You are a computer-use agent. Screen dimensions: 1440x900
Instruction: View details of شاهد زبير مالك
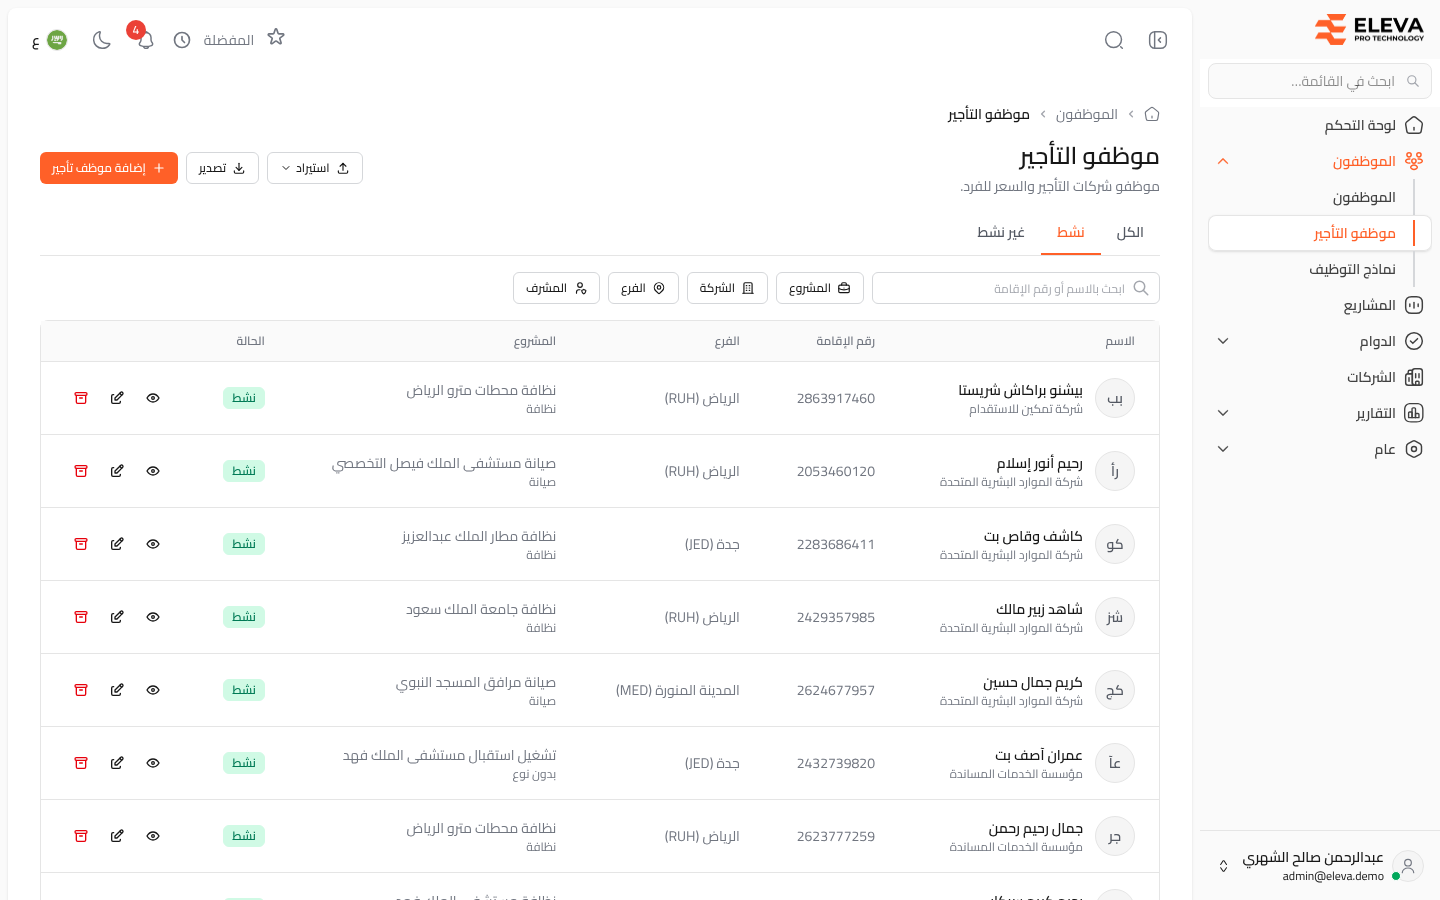click(153, 617)
